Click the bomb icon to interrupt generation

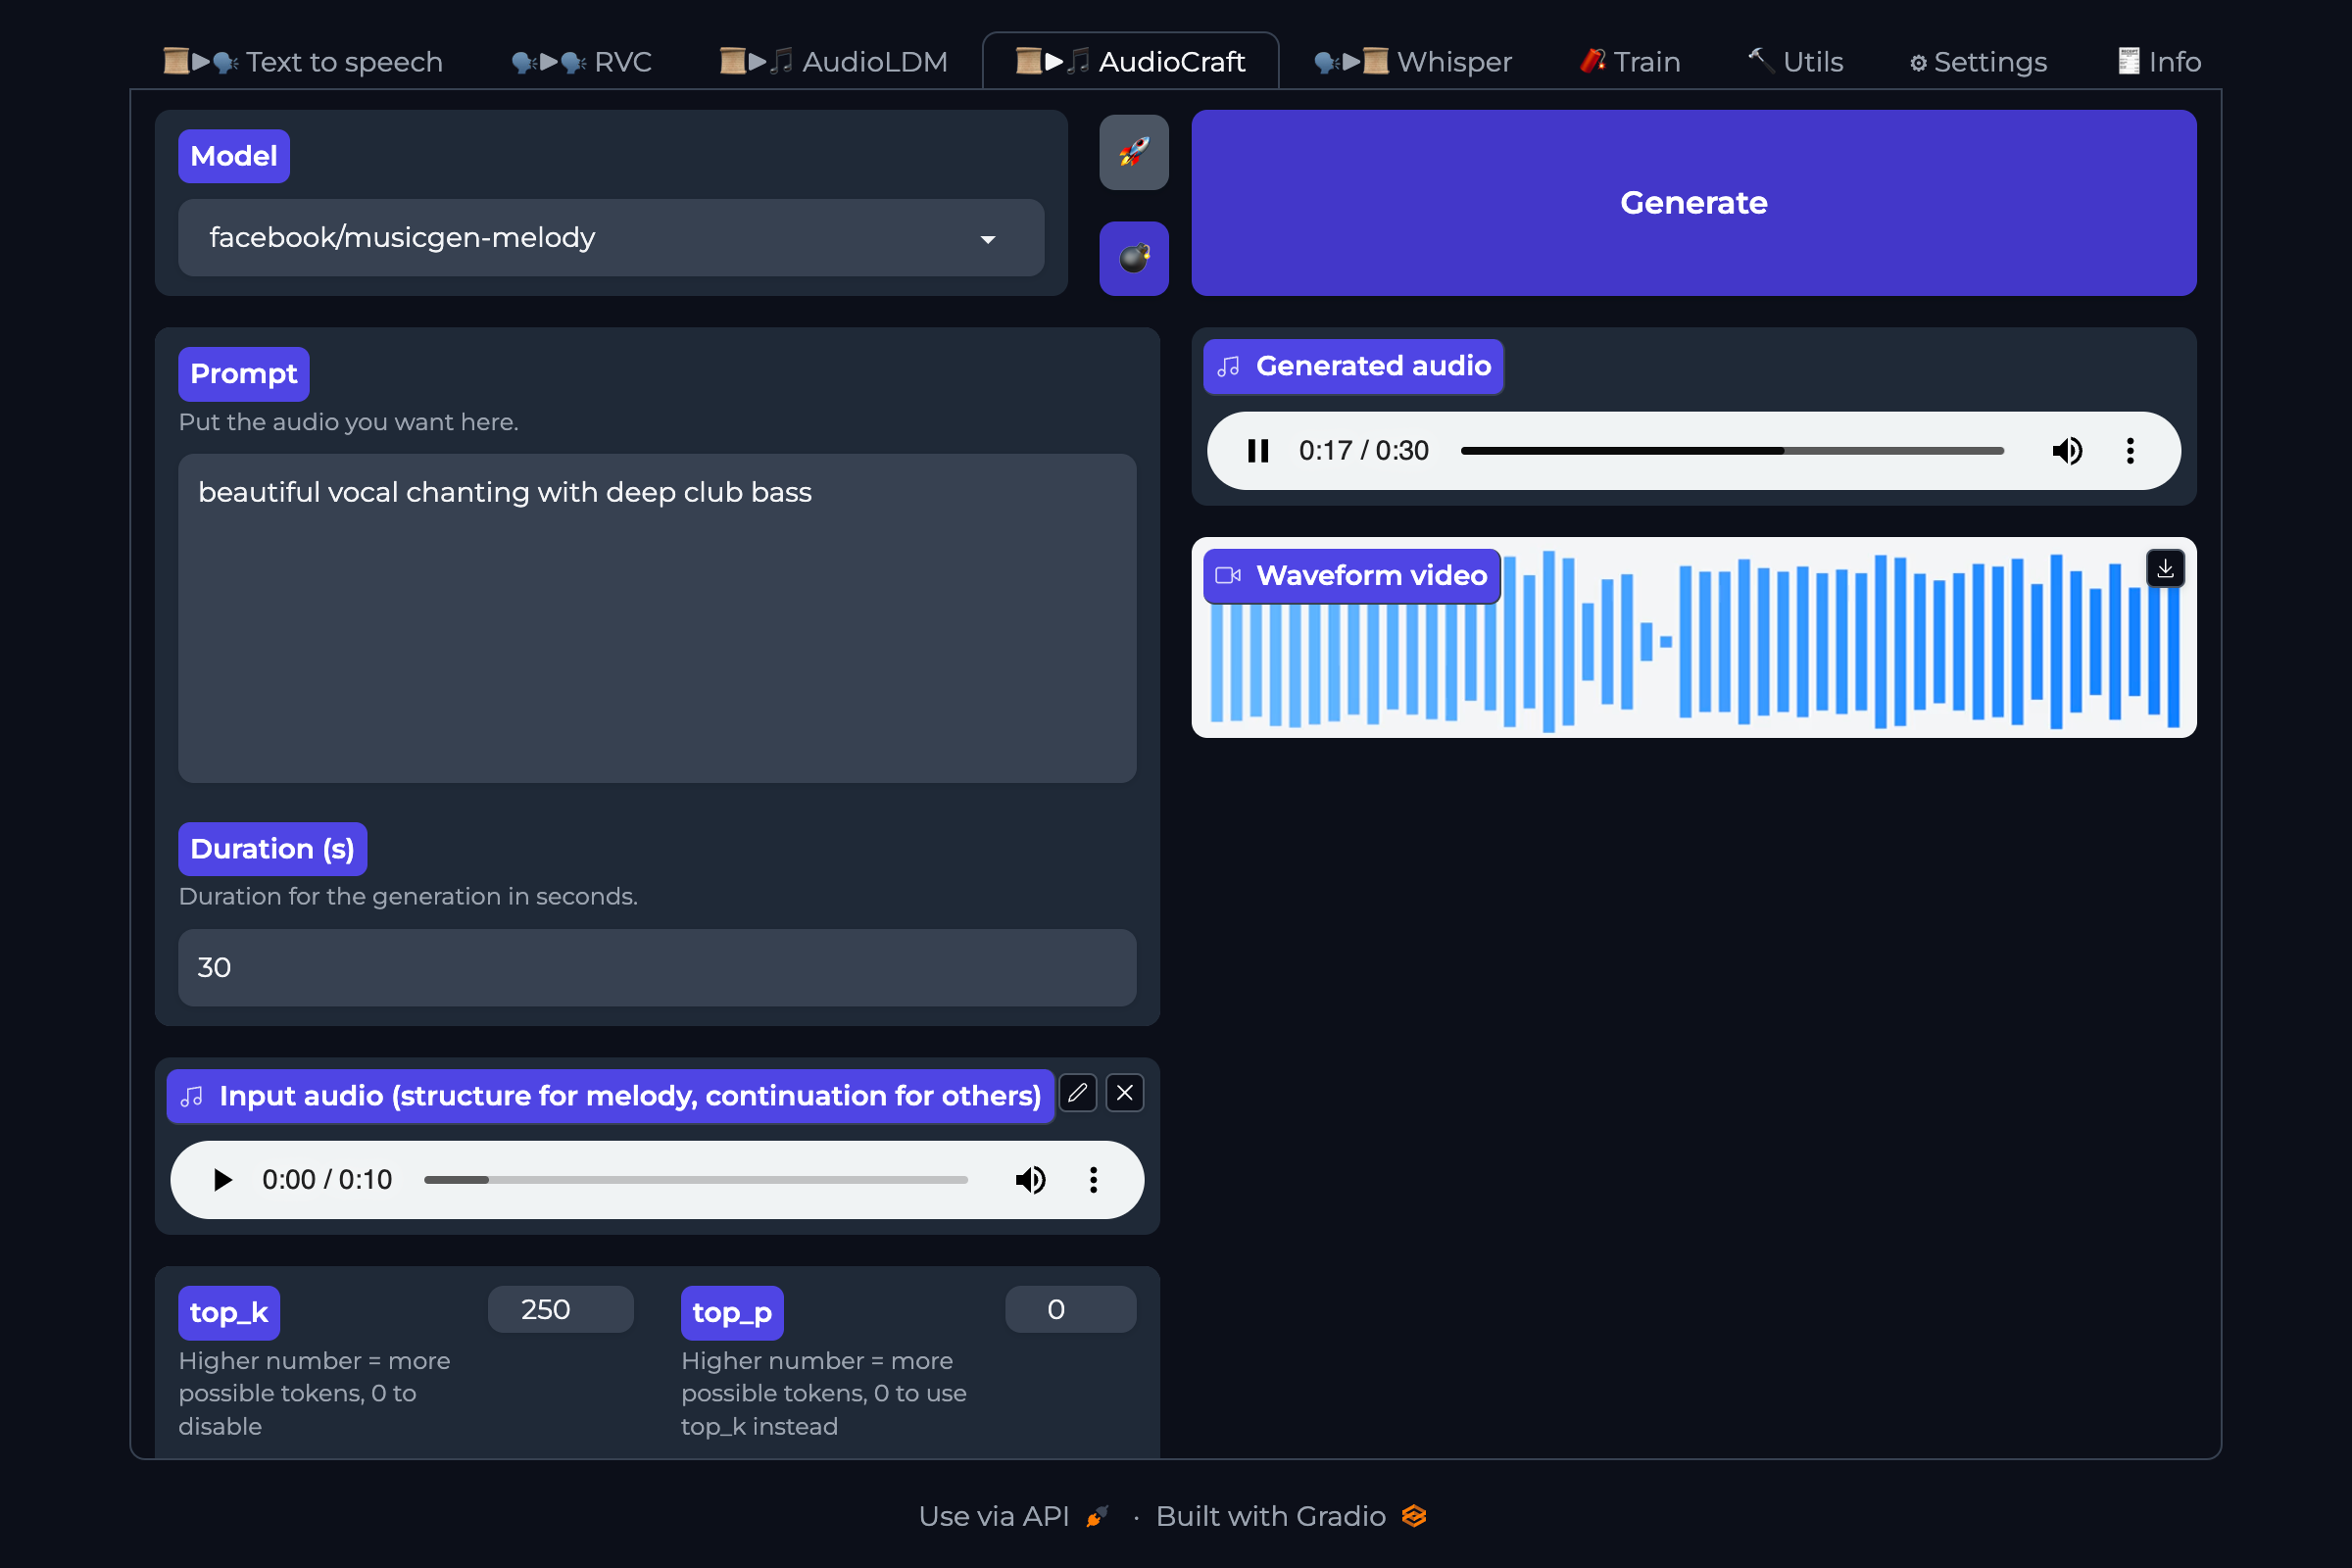pos(1133,258)
